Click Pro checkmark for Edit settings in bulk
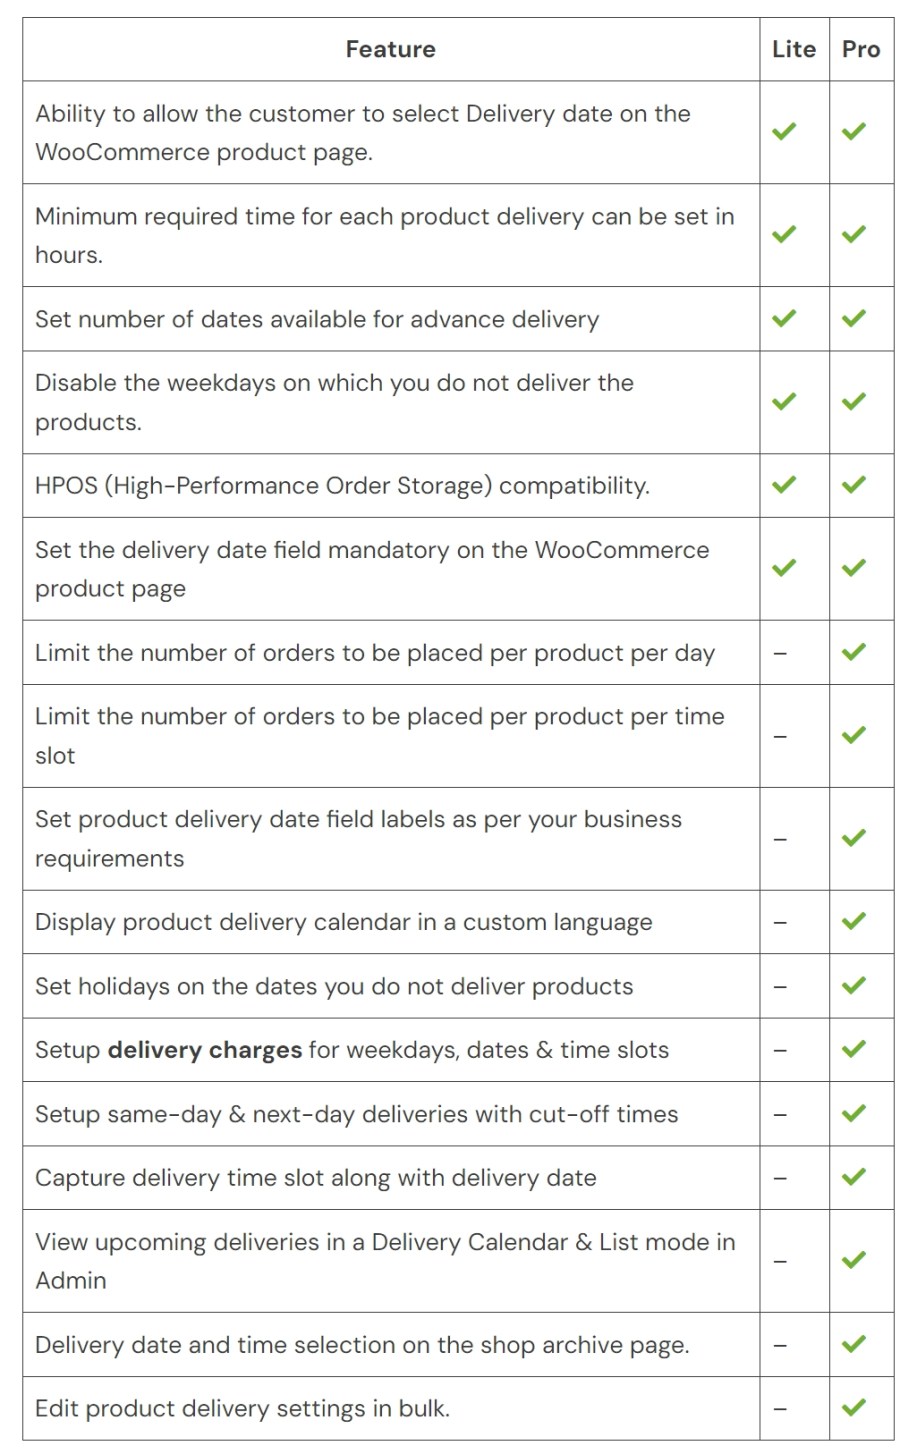The image size is (900, 1454). click(x=853, y=1408)
